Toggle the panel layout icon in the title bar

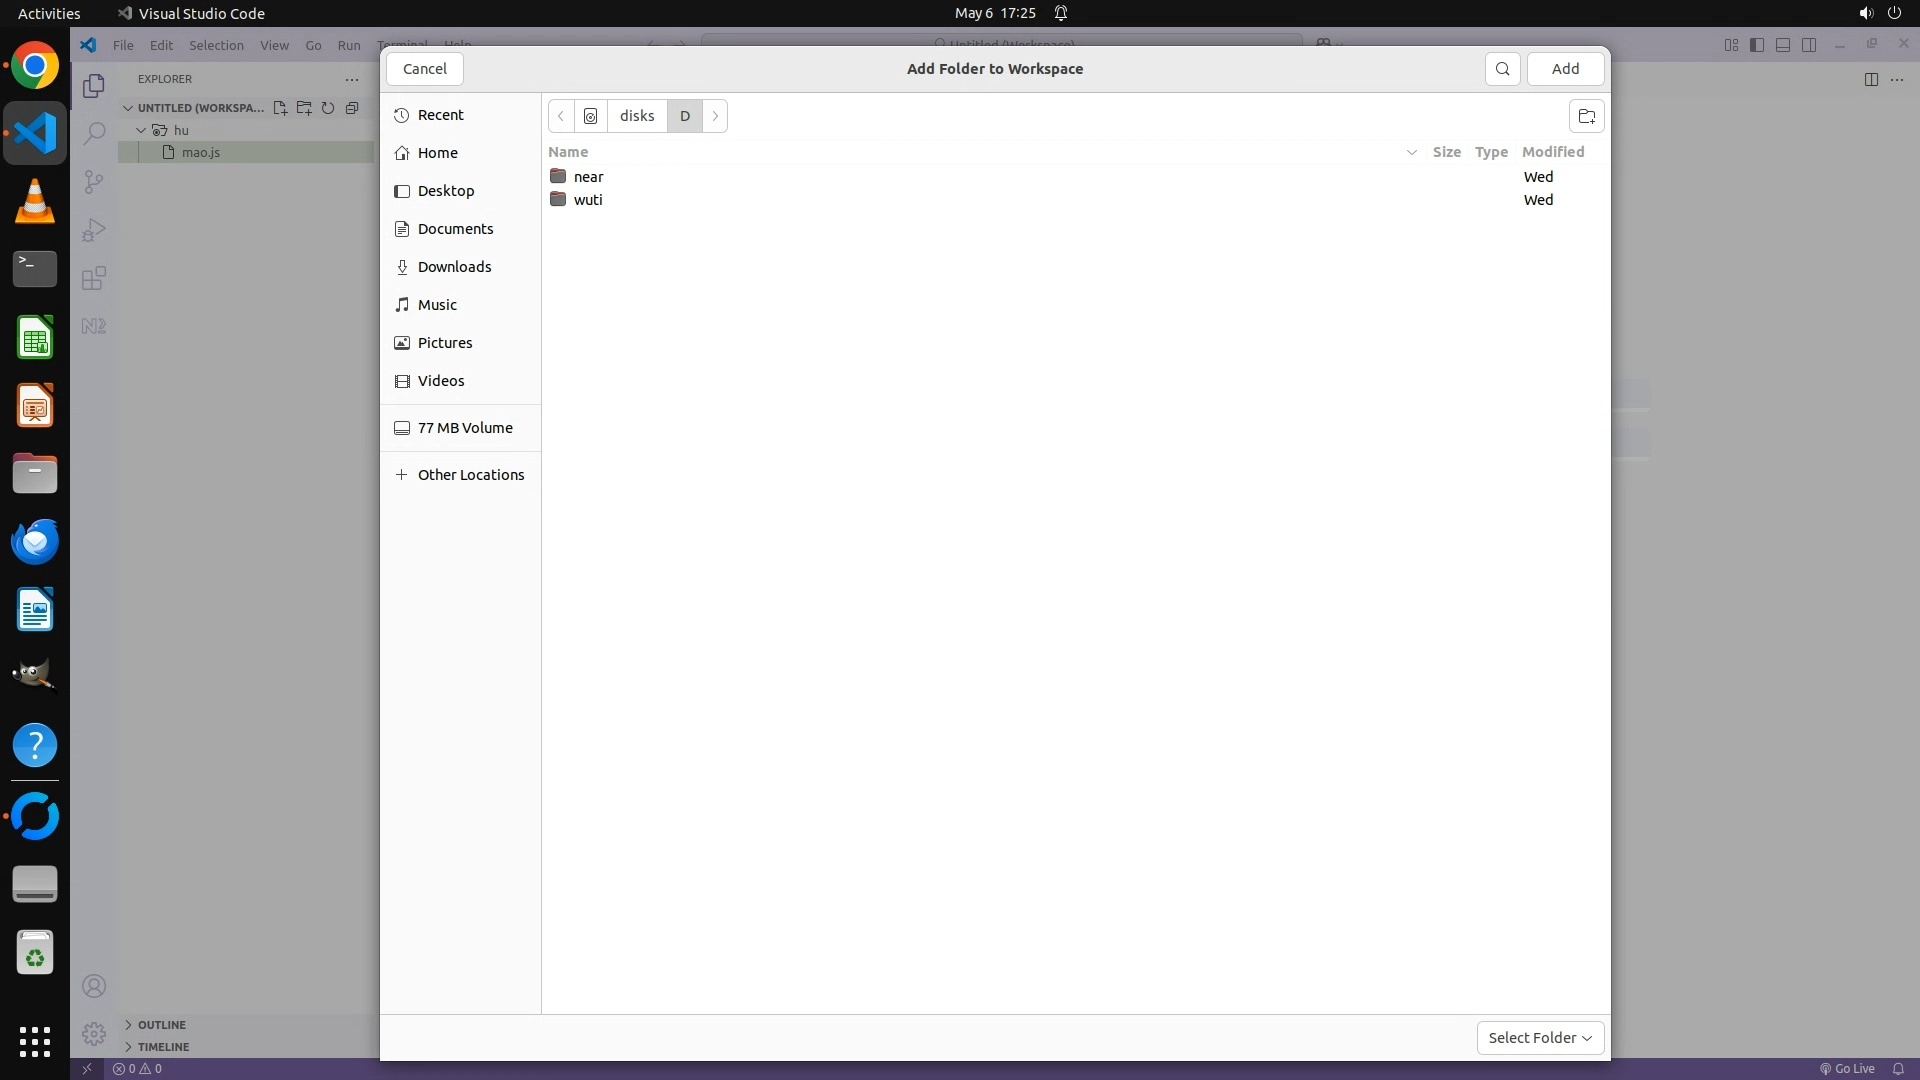[1783, 45]
